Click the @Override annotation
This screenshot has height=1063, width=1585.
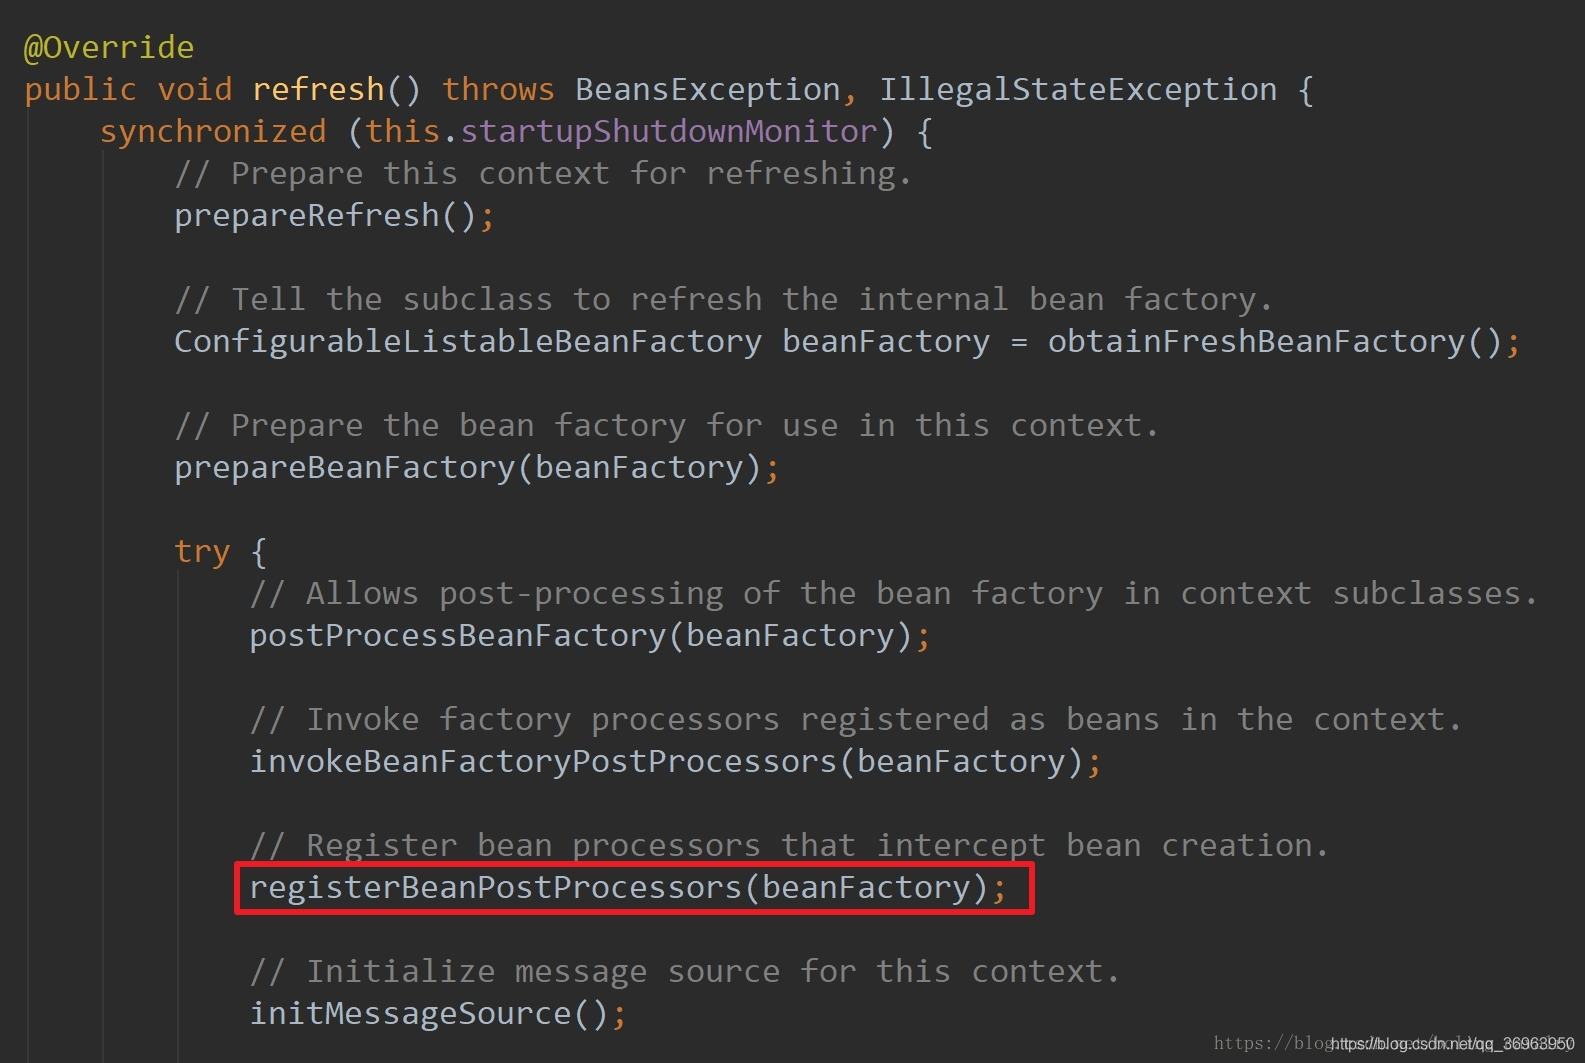point(109,47)
